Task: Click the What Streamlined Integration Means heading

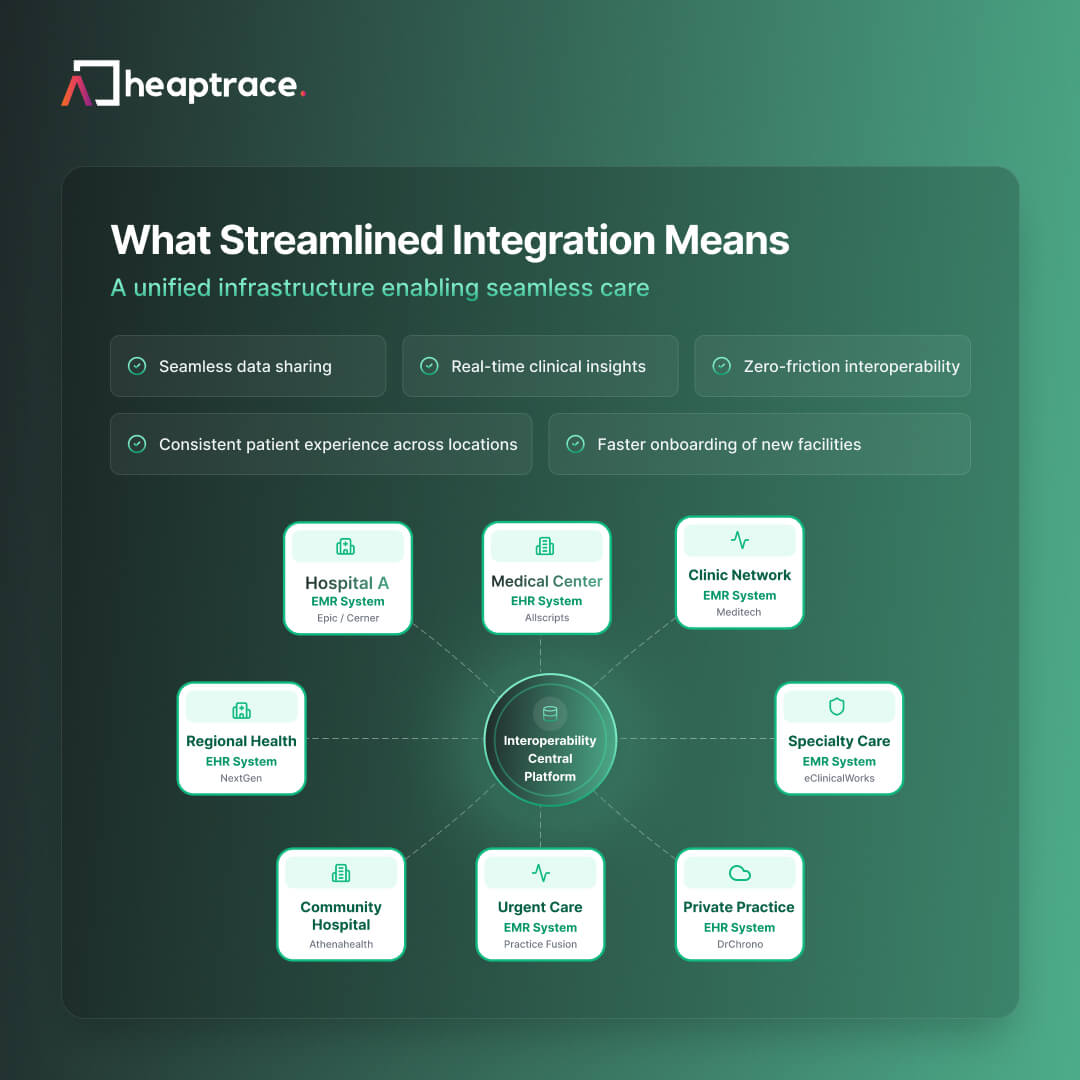Action: 450,240
